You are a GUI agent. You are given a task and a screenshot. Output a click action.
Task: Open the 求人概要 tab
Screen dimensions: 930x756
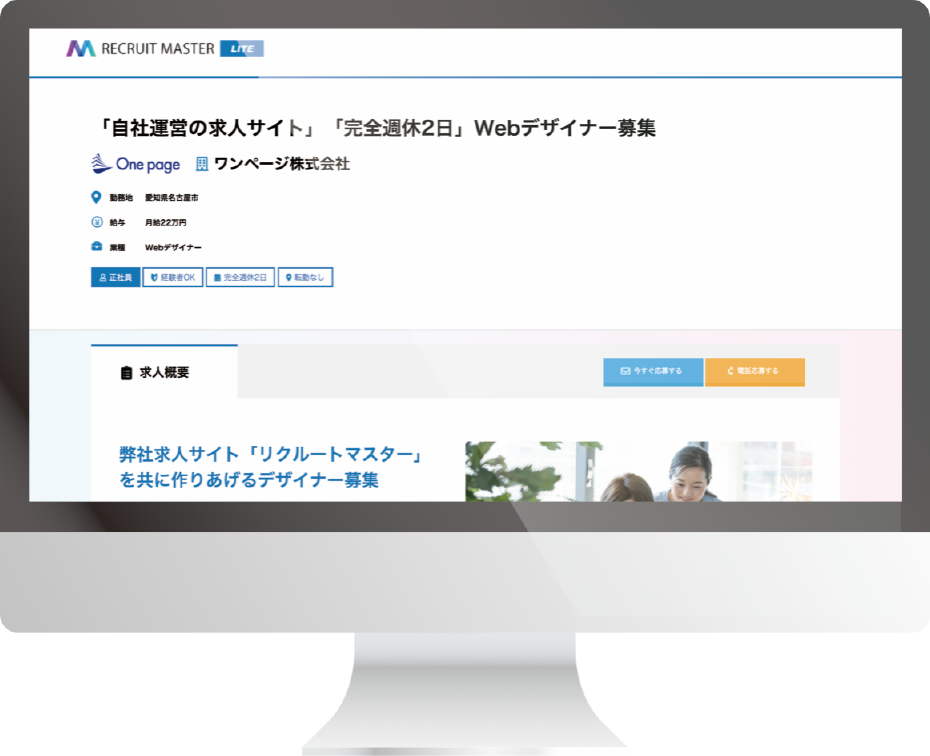click(x=164, y=373)
